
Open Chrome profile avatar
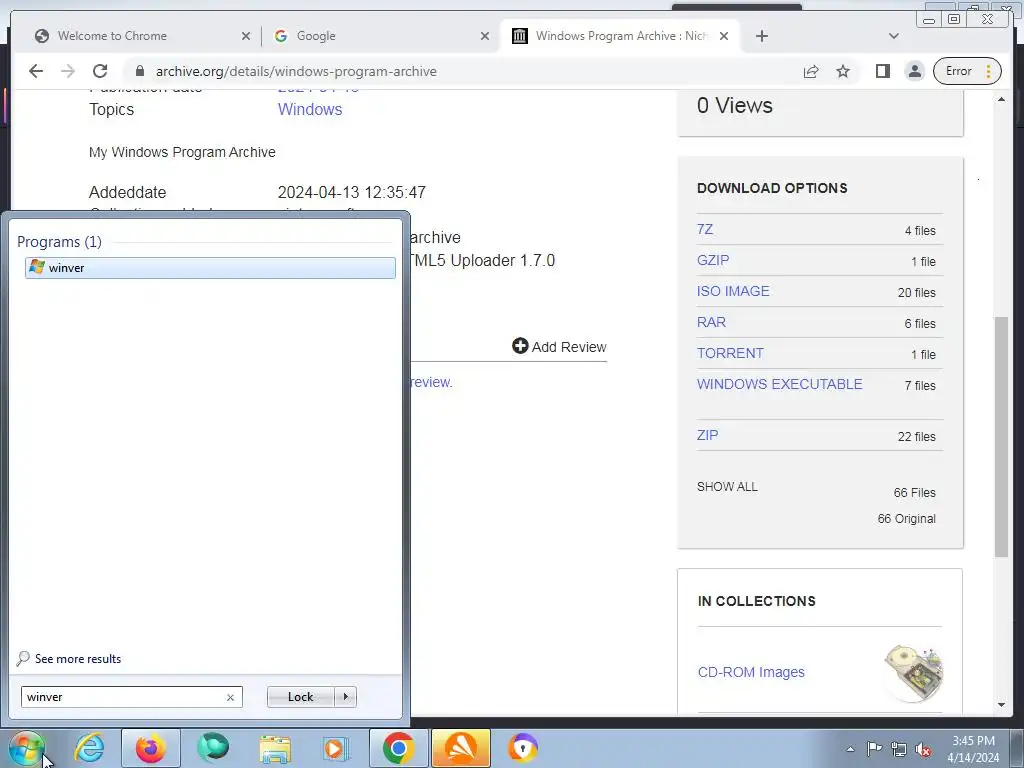coord(915,71)
